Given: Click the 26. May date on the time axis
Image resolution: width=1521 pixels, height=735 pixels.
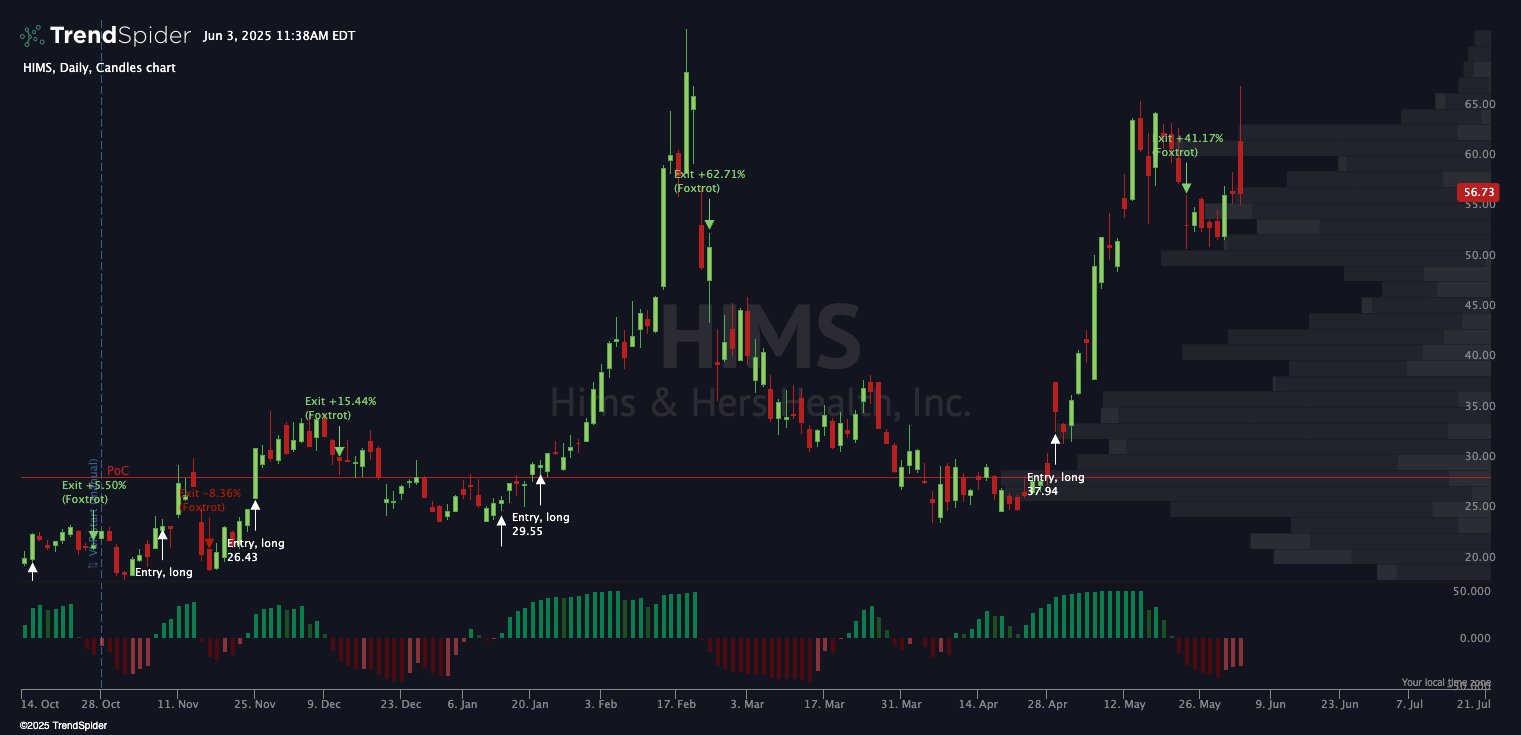Looking at the screenshot, I should [1201, 704].
